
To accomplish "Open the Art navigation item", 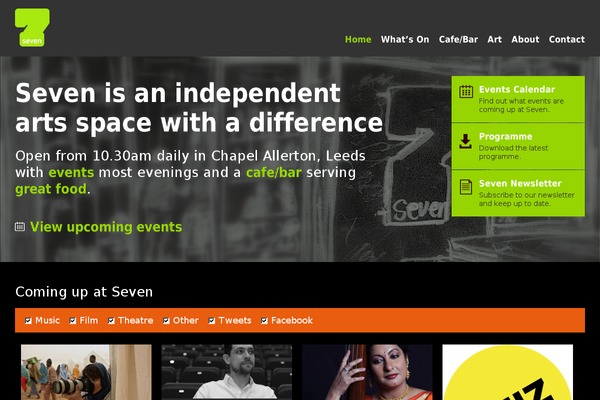I will pos(494,39).
